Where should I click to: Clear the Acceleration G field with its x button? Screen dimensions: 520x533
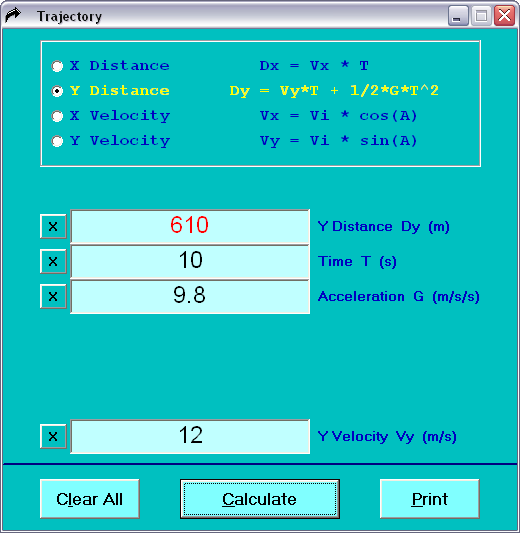(x=53, y=296)
